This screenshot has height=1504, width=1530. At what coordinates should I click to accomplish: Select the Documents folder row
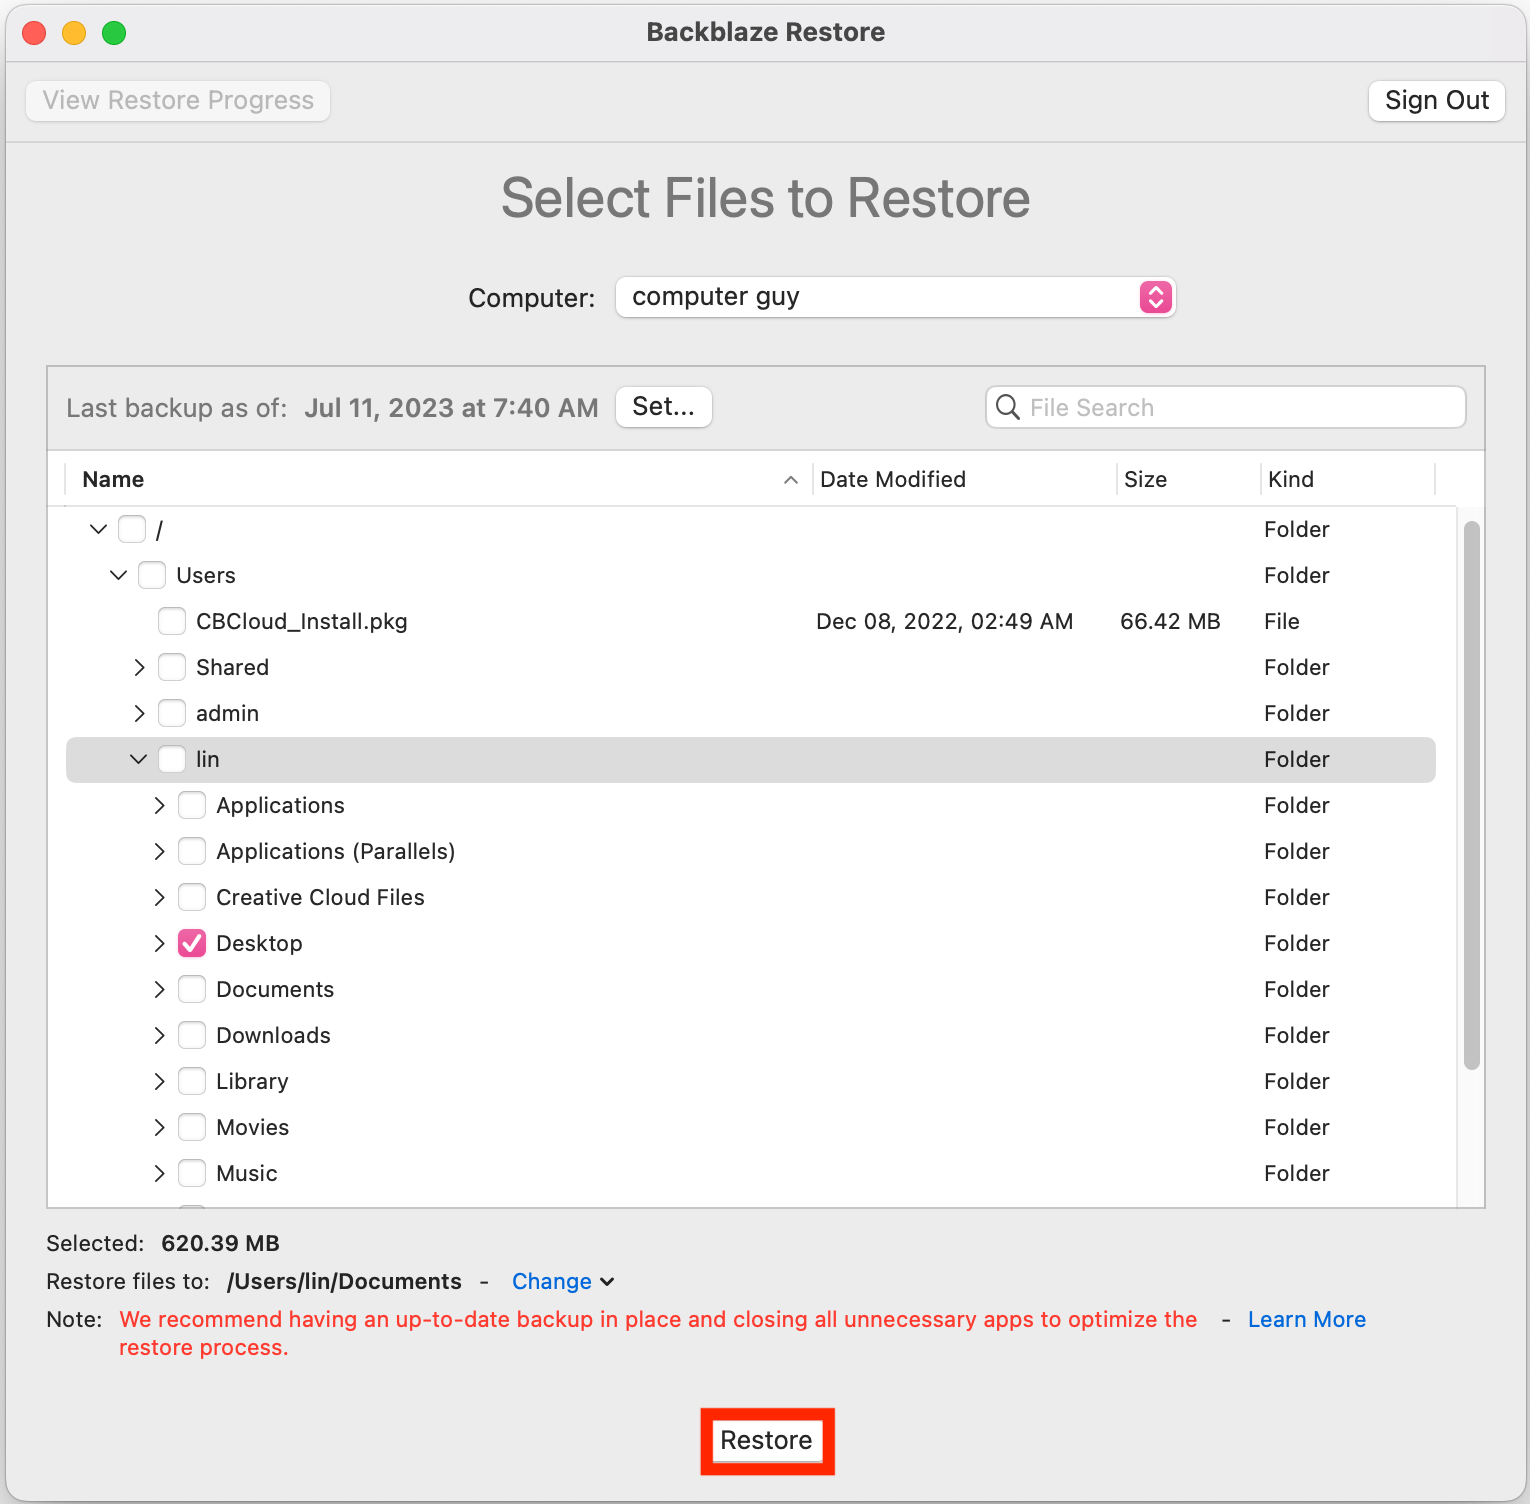point(751,989)
